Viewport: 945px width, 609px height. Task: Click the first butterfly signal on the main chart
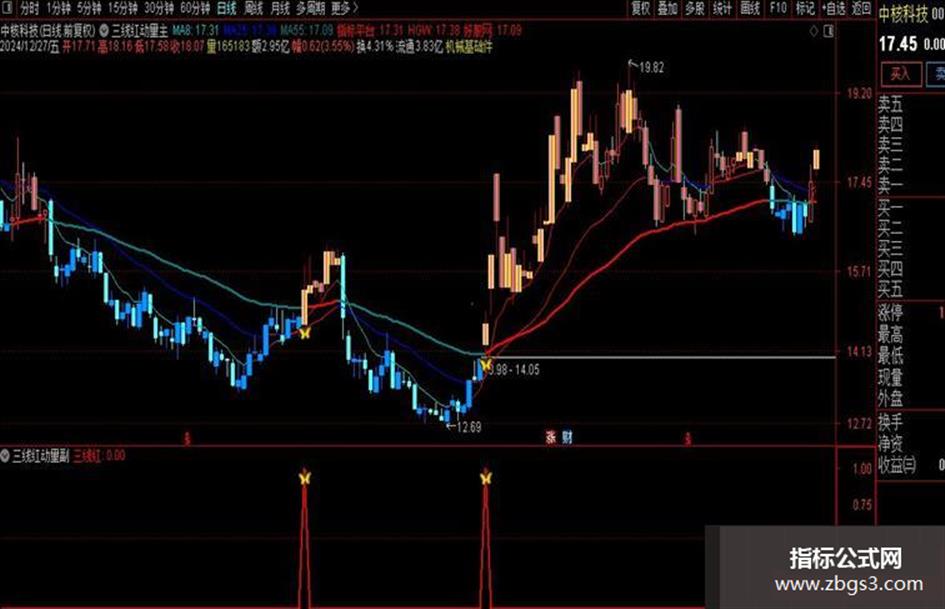click(305, 332)
